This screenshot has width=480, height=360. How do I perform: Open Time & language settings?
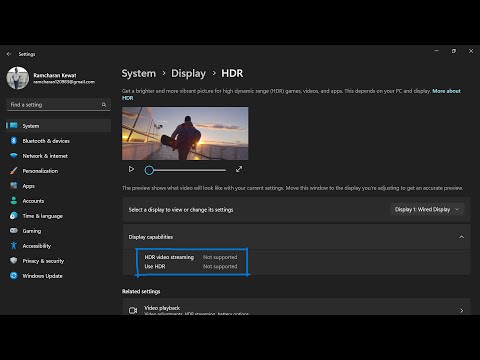click(x=42, y=216)
